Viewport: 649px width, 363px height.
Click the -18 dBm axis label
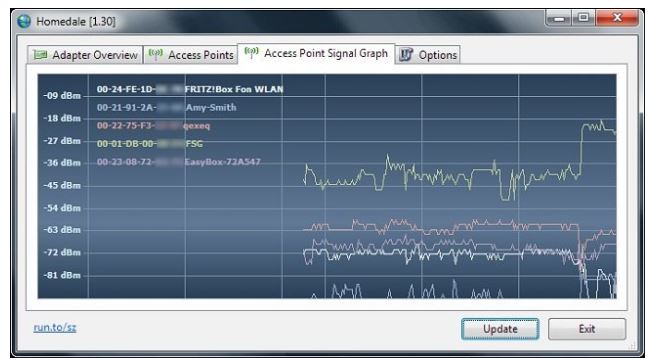pos(62,118)
